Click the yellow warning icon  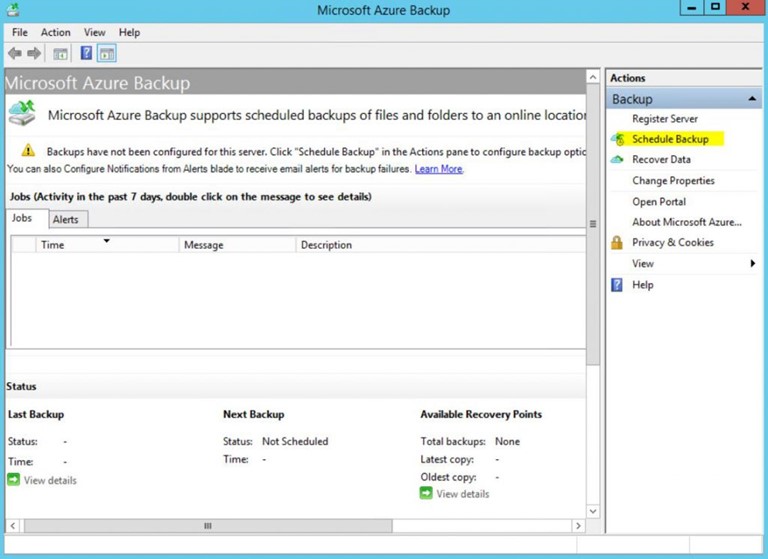point(28,150)
